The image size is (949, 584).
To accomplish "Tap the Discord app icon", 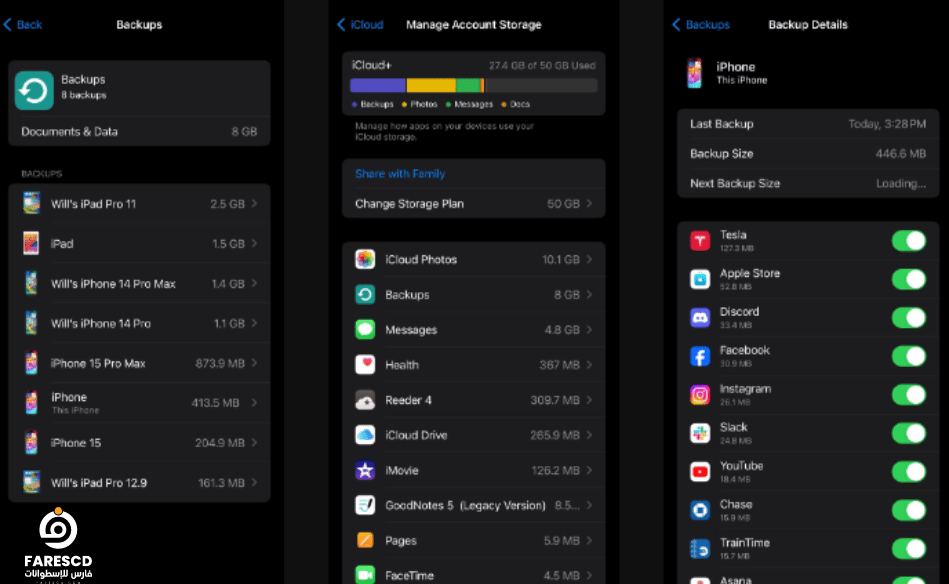I will 700,318.
